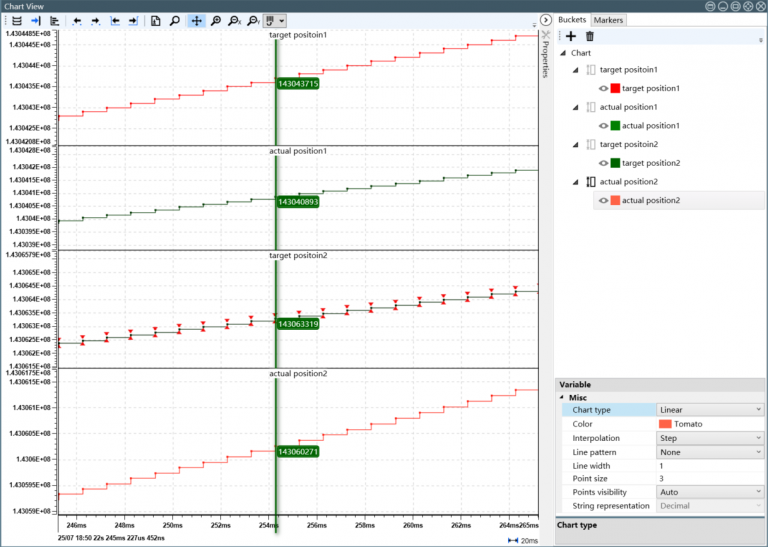Select the zoom Y axis tool
This screenshot has height=547, width=768.
253,20
